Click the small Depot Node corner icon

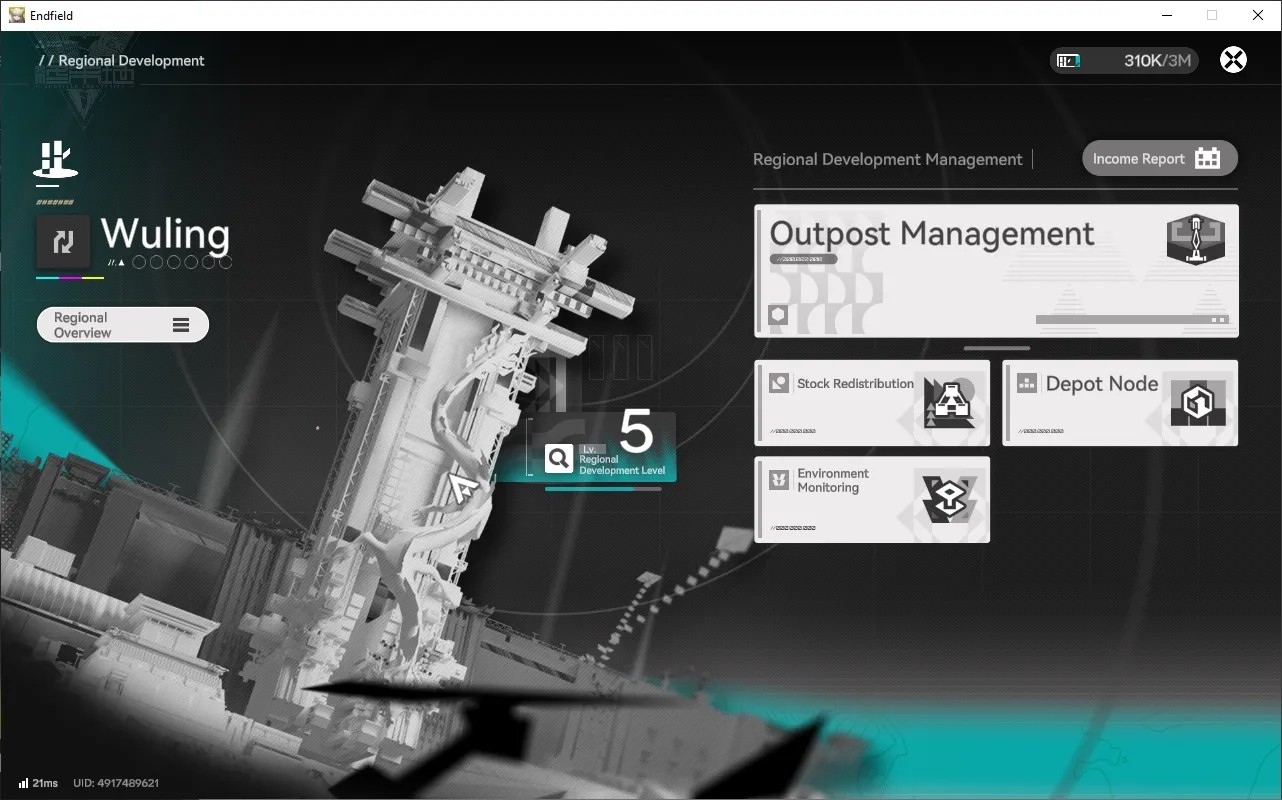[x=1027, y=383]
